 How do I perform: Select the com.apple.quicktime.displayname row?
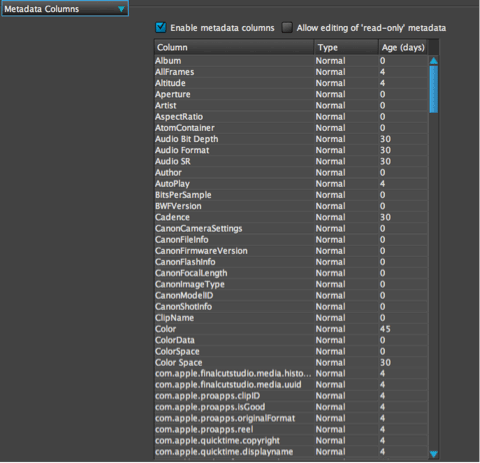coord(291,452)
